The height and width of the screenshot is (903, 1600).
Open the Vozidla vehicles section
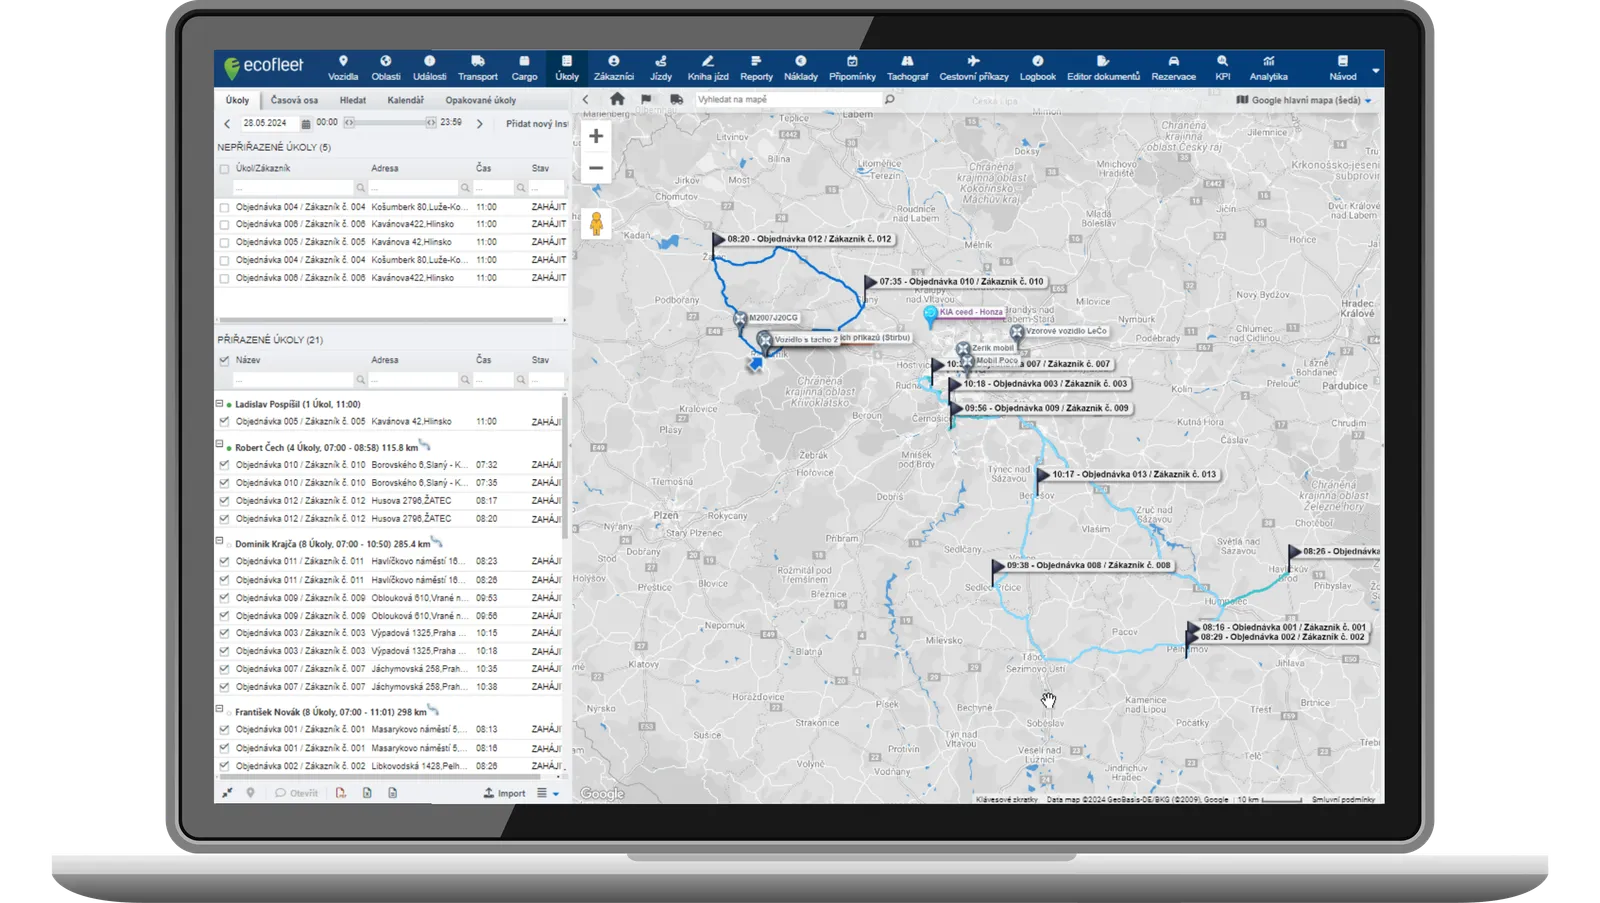[x=343, y=67]
